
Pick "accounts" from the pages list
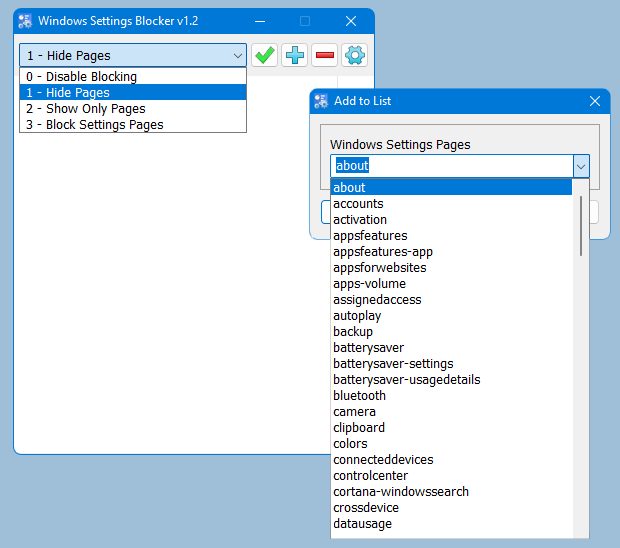[x=358, y=204]
